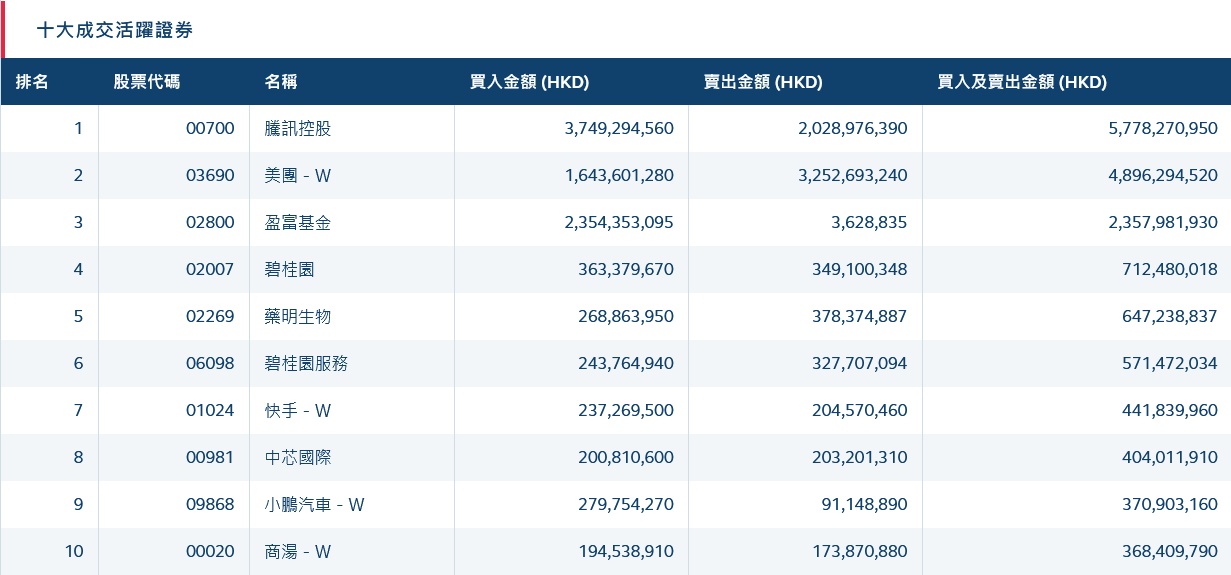Screen dimensions: 1231x575
Task: Select total amount 368,409,790
Action: [1170, 551]
